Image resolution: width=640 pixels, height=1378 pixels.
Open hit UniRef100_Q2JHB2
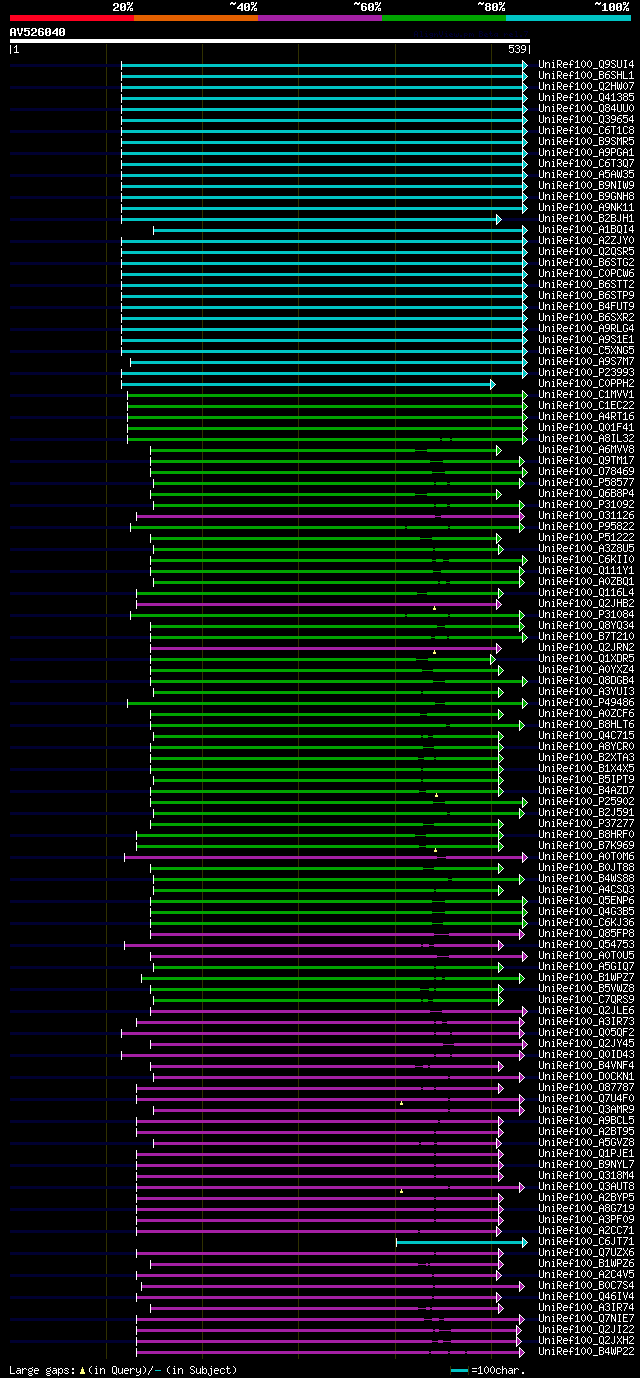coord(586,603)
